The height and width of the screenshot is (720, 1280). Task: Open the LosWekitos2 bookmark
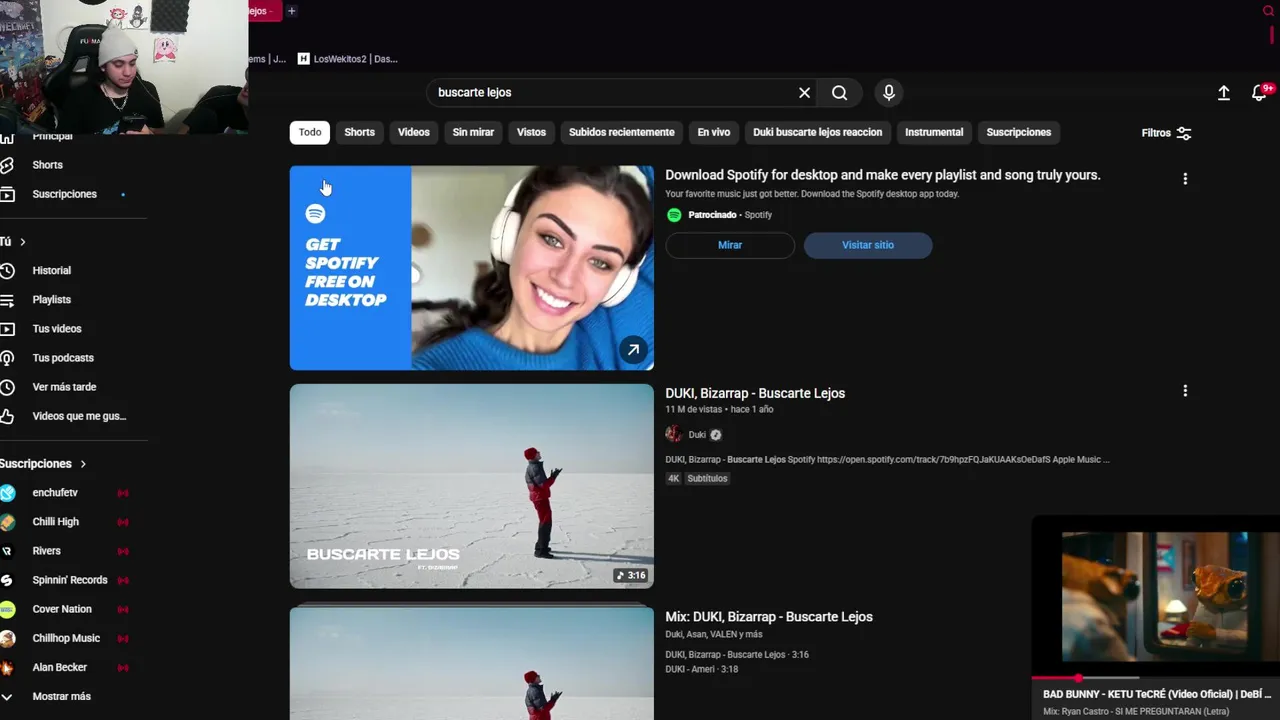(x=348, y=59)
